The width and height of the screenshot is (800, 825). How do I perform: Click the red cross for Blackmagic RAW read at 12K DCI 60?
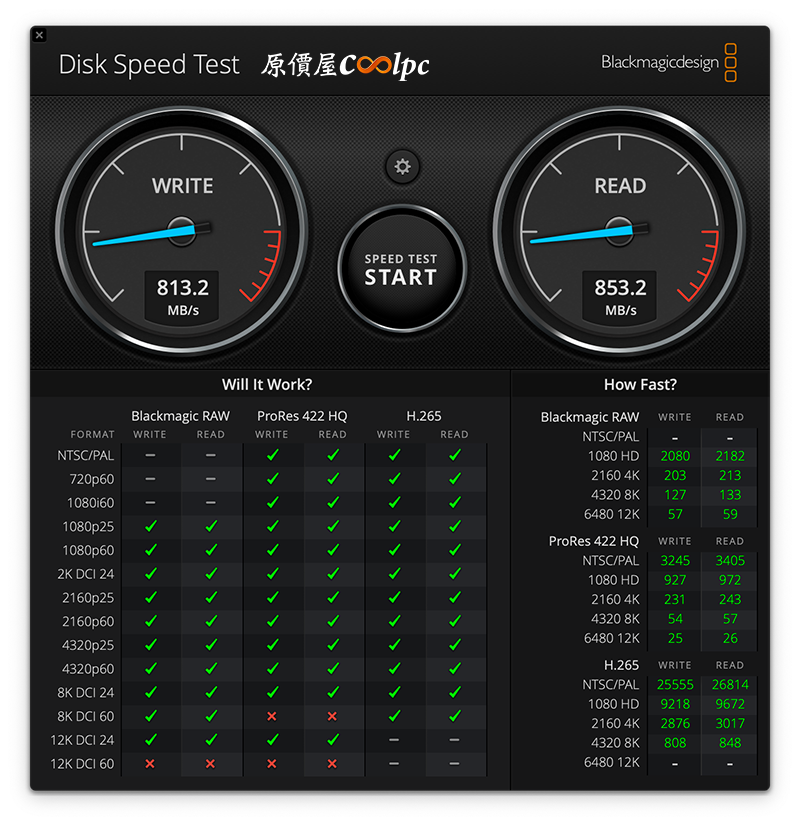[x=211, y=763]
